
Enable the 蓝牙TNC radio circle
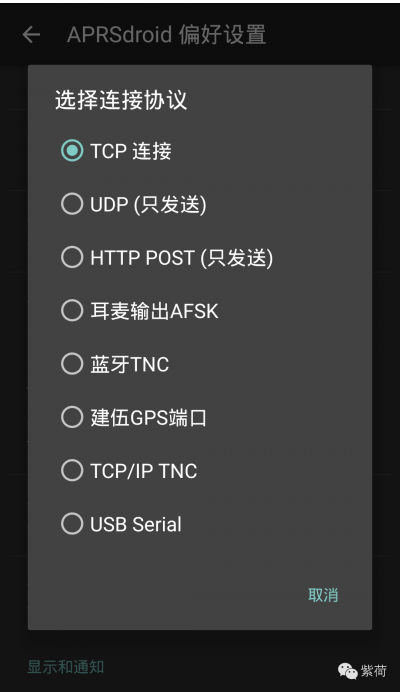tap(72, 364)
